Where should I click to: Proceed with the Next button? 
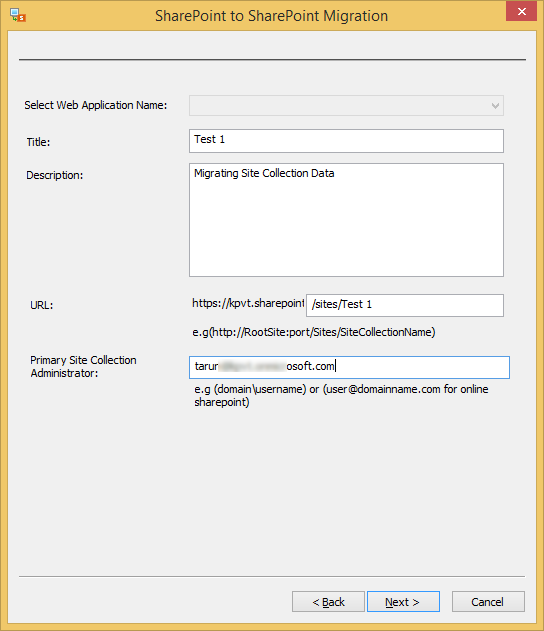tap(403, 602)
